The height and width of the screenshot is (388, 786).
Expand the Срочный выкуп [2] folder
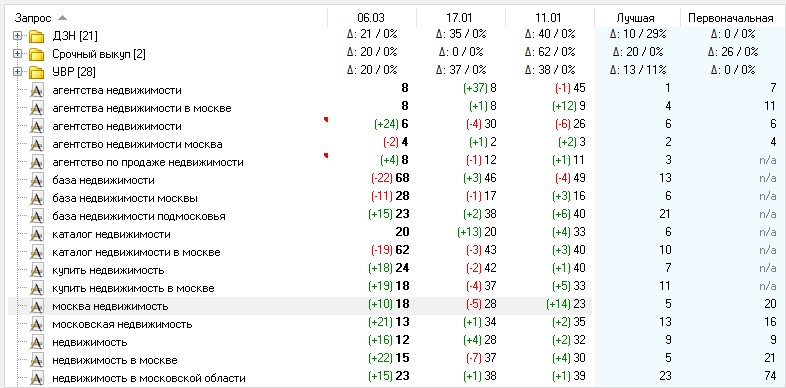(18, 54)
